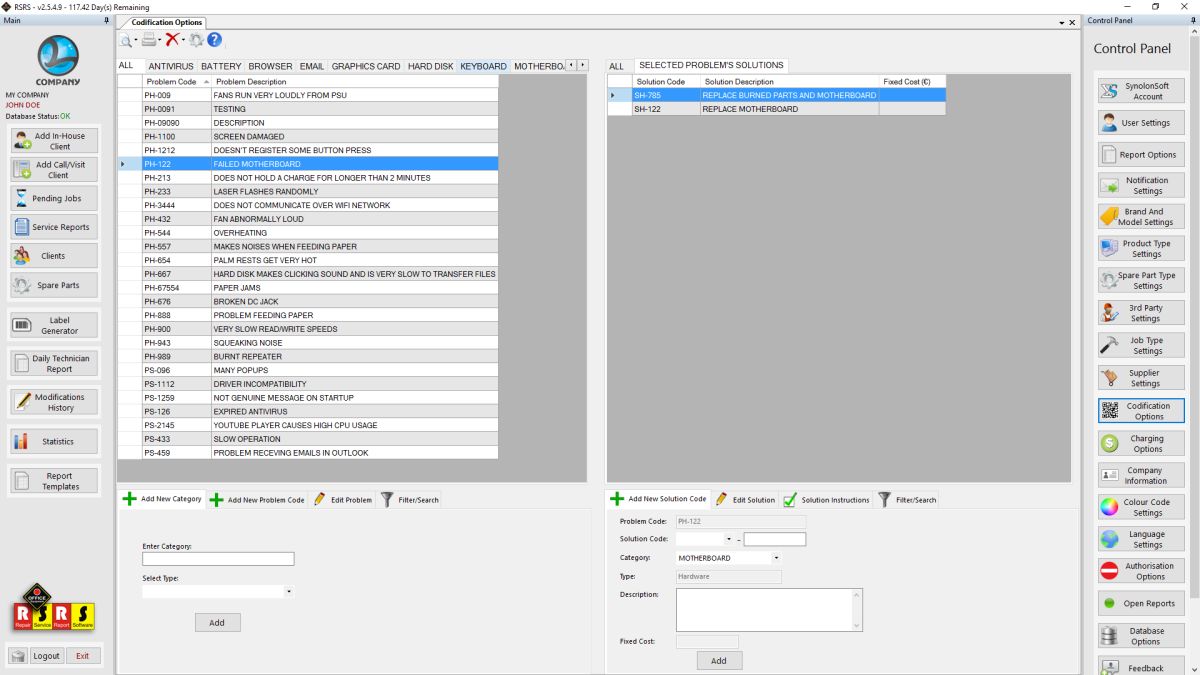This screenshot has height=675, width=1200.
Task: Switch to Edit Solution tab
Action: [745, 499]
